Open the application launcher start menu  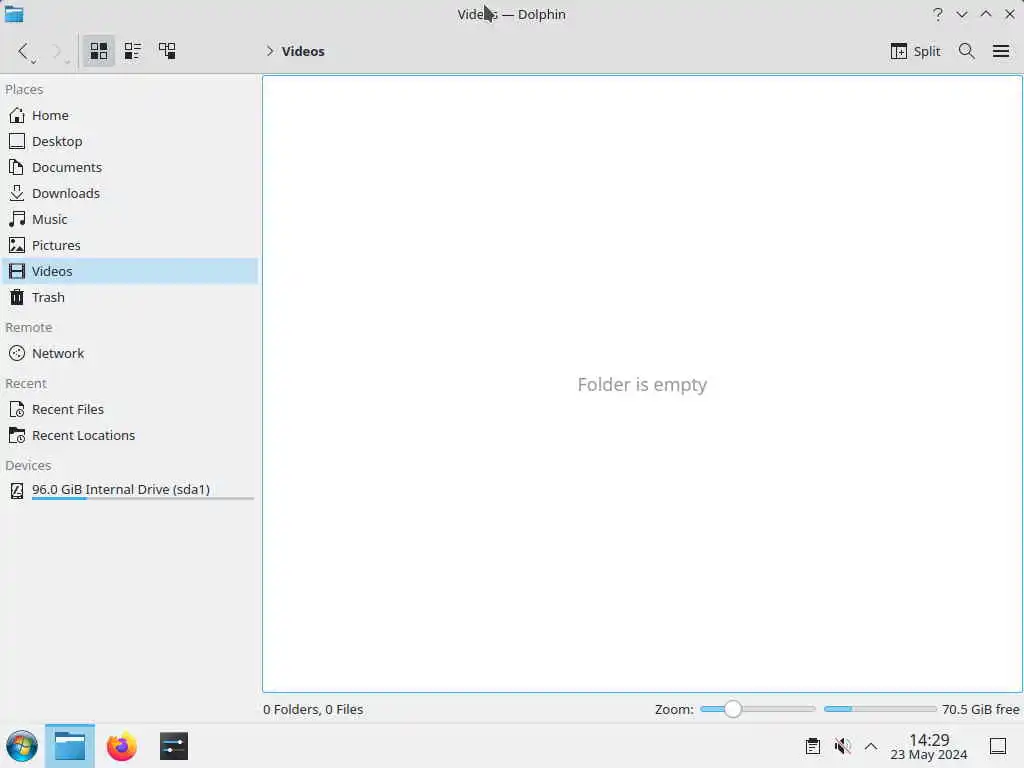pyautogui.click(x=22, y=746)
